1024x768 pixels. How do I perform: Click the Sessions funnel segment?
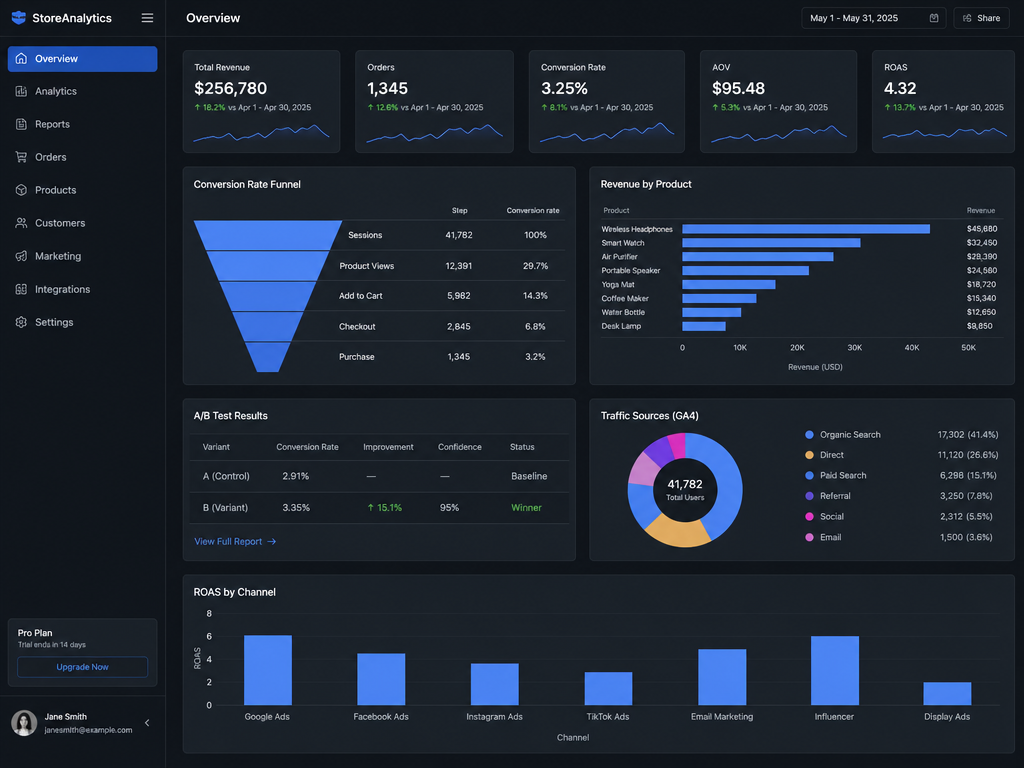click(268, 235)
